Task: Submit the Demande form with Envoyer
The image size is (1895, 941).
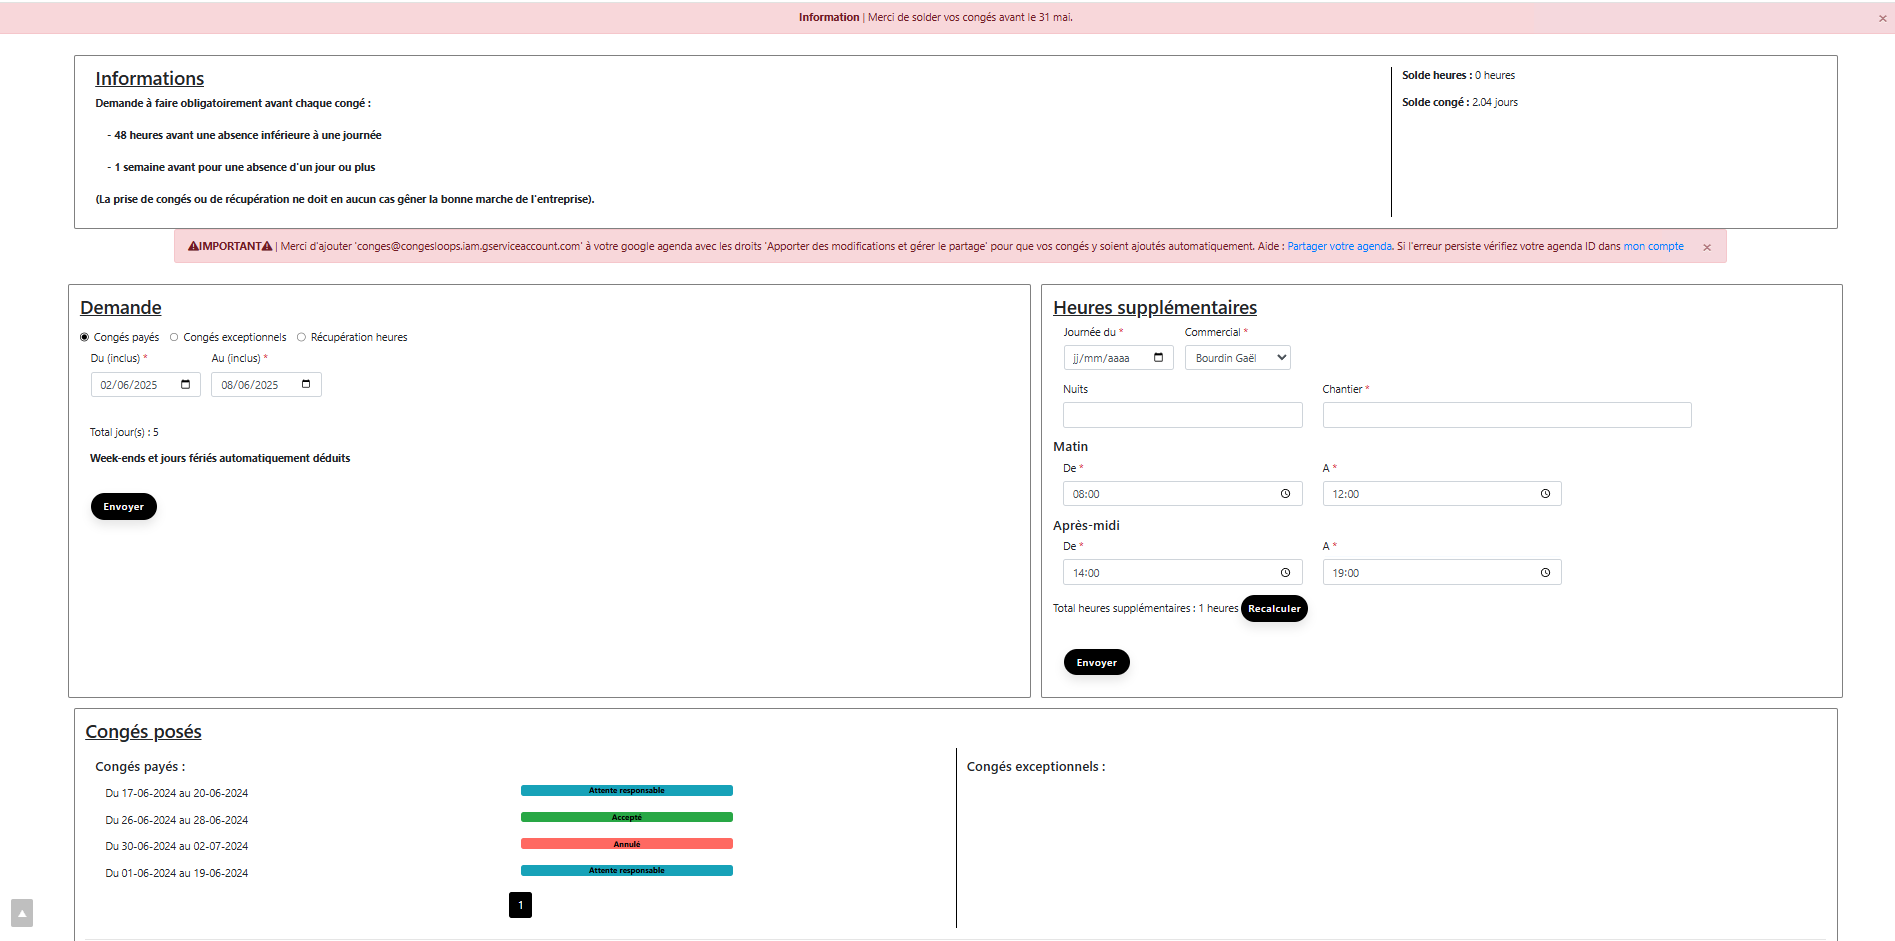Action: pos(123,507)
